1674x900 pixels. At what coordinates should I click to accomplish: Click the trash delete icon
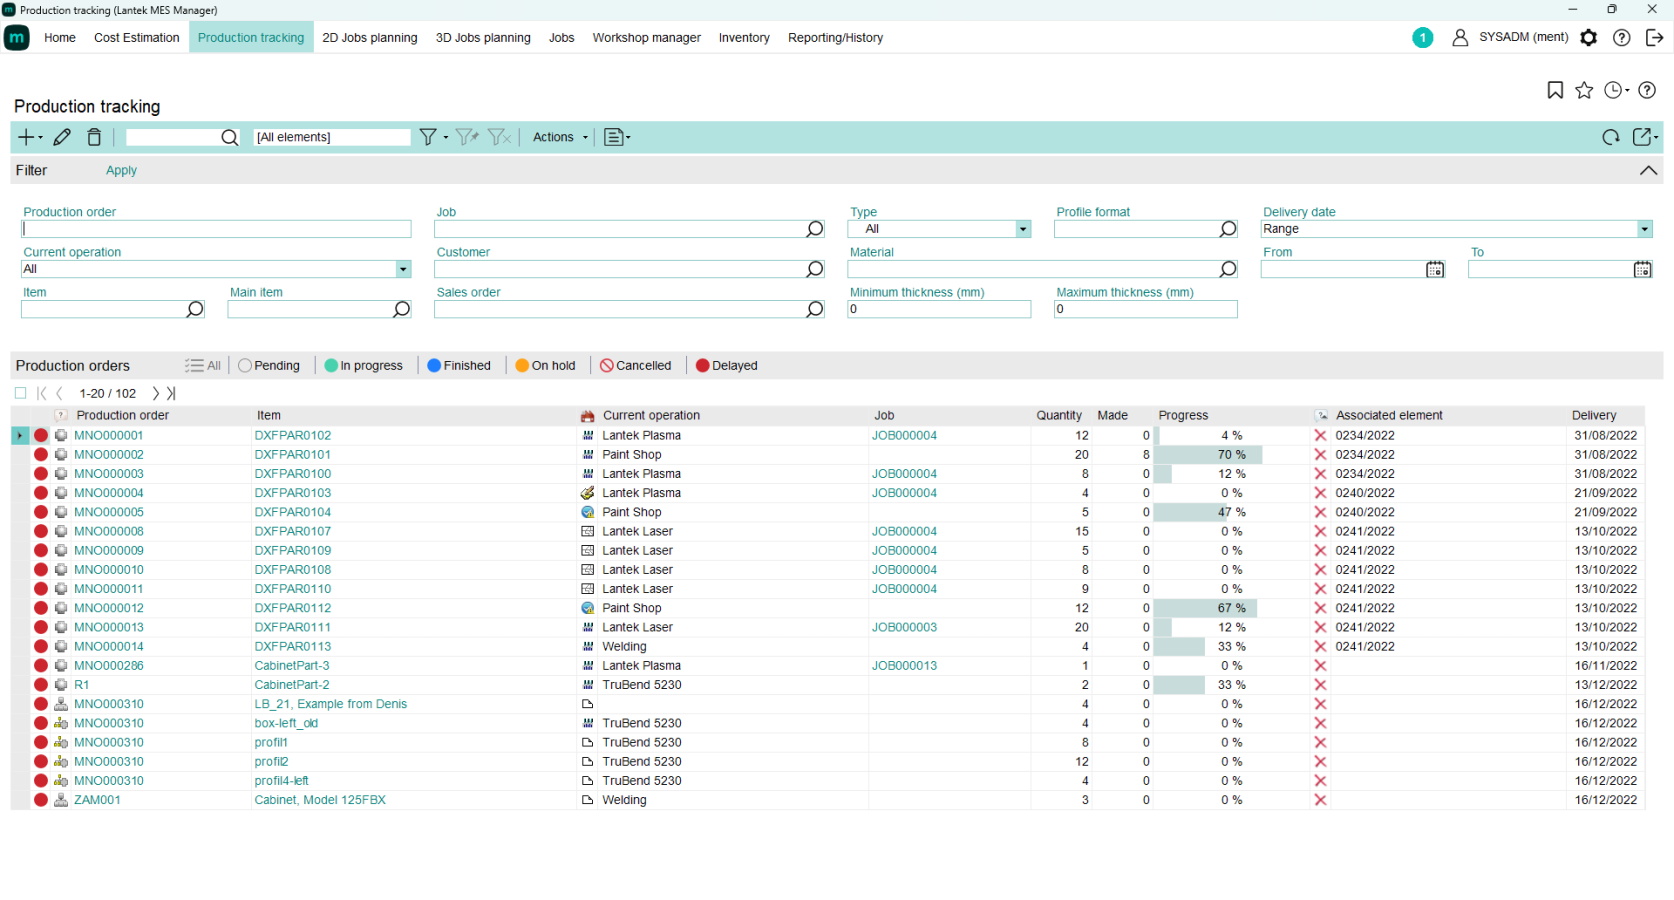[x=94, y=137]
